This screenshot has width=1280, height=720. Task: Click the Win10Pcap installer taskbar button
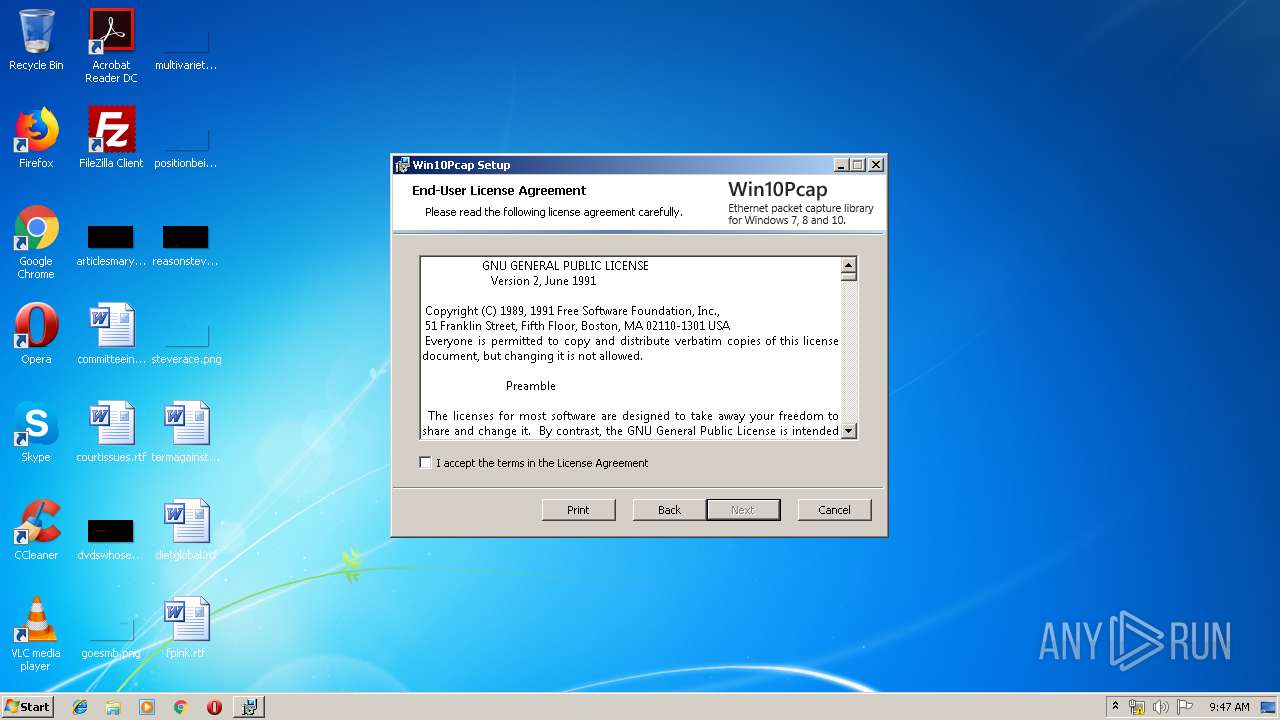click(x=249, y=707)
